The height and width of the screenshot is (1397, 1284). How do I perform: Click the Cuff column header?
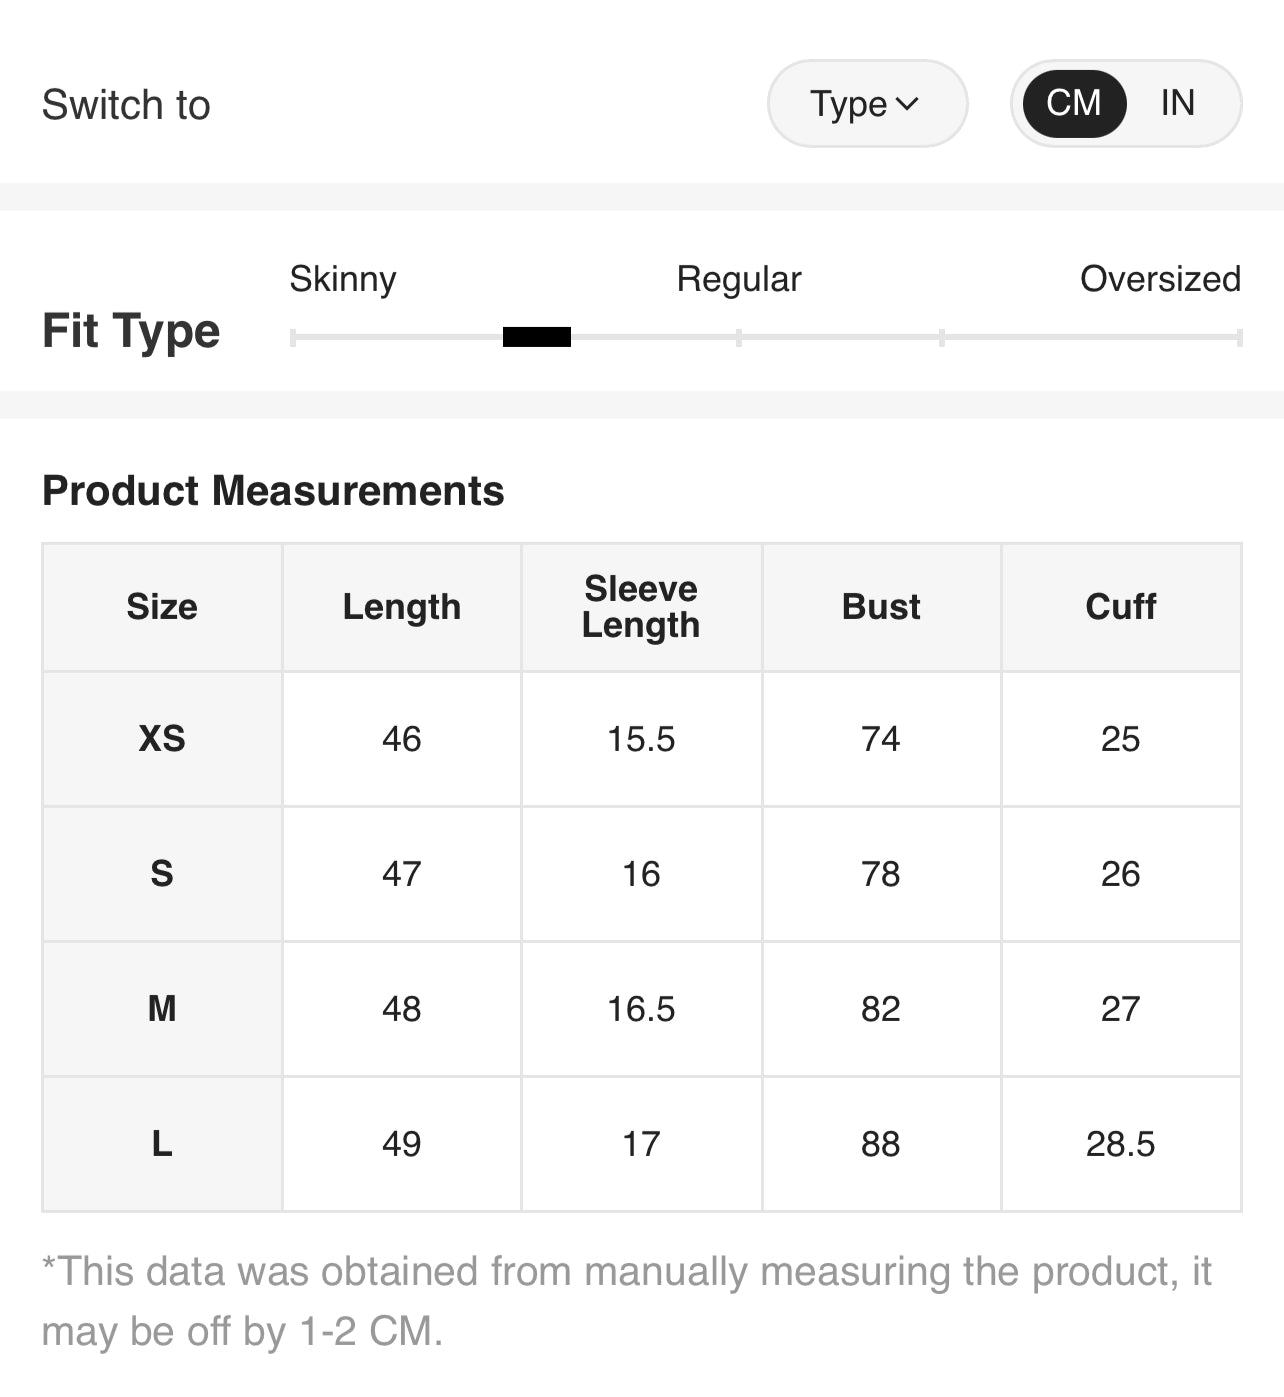coord(1121,607)
